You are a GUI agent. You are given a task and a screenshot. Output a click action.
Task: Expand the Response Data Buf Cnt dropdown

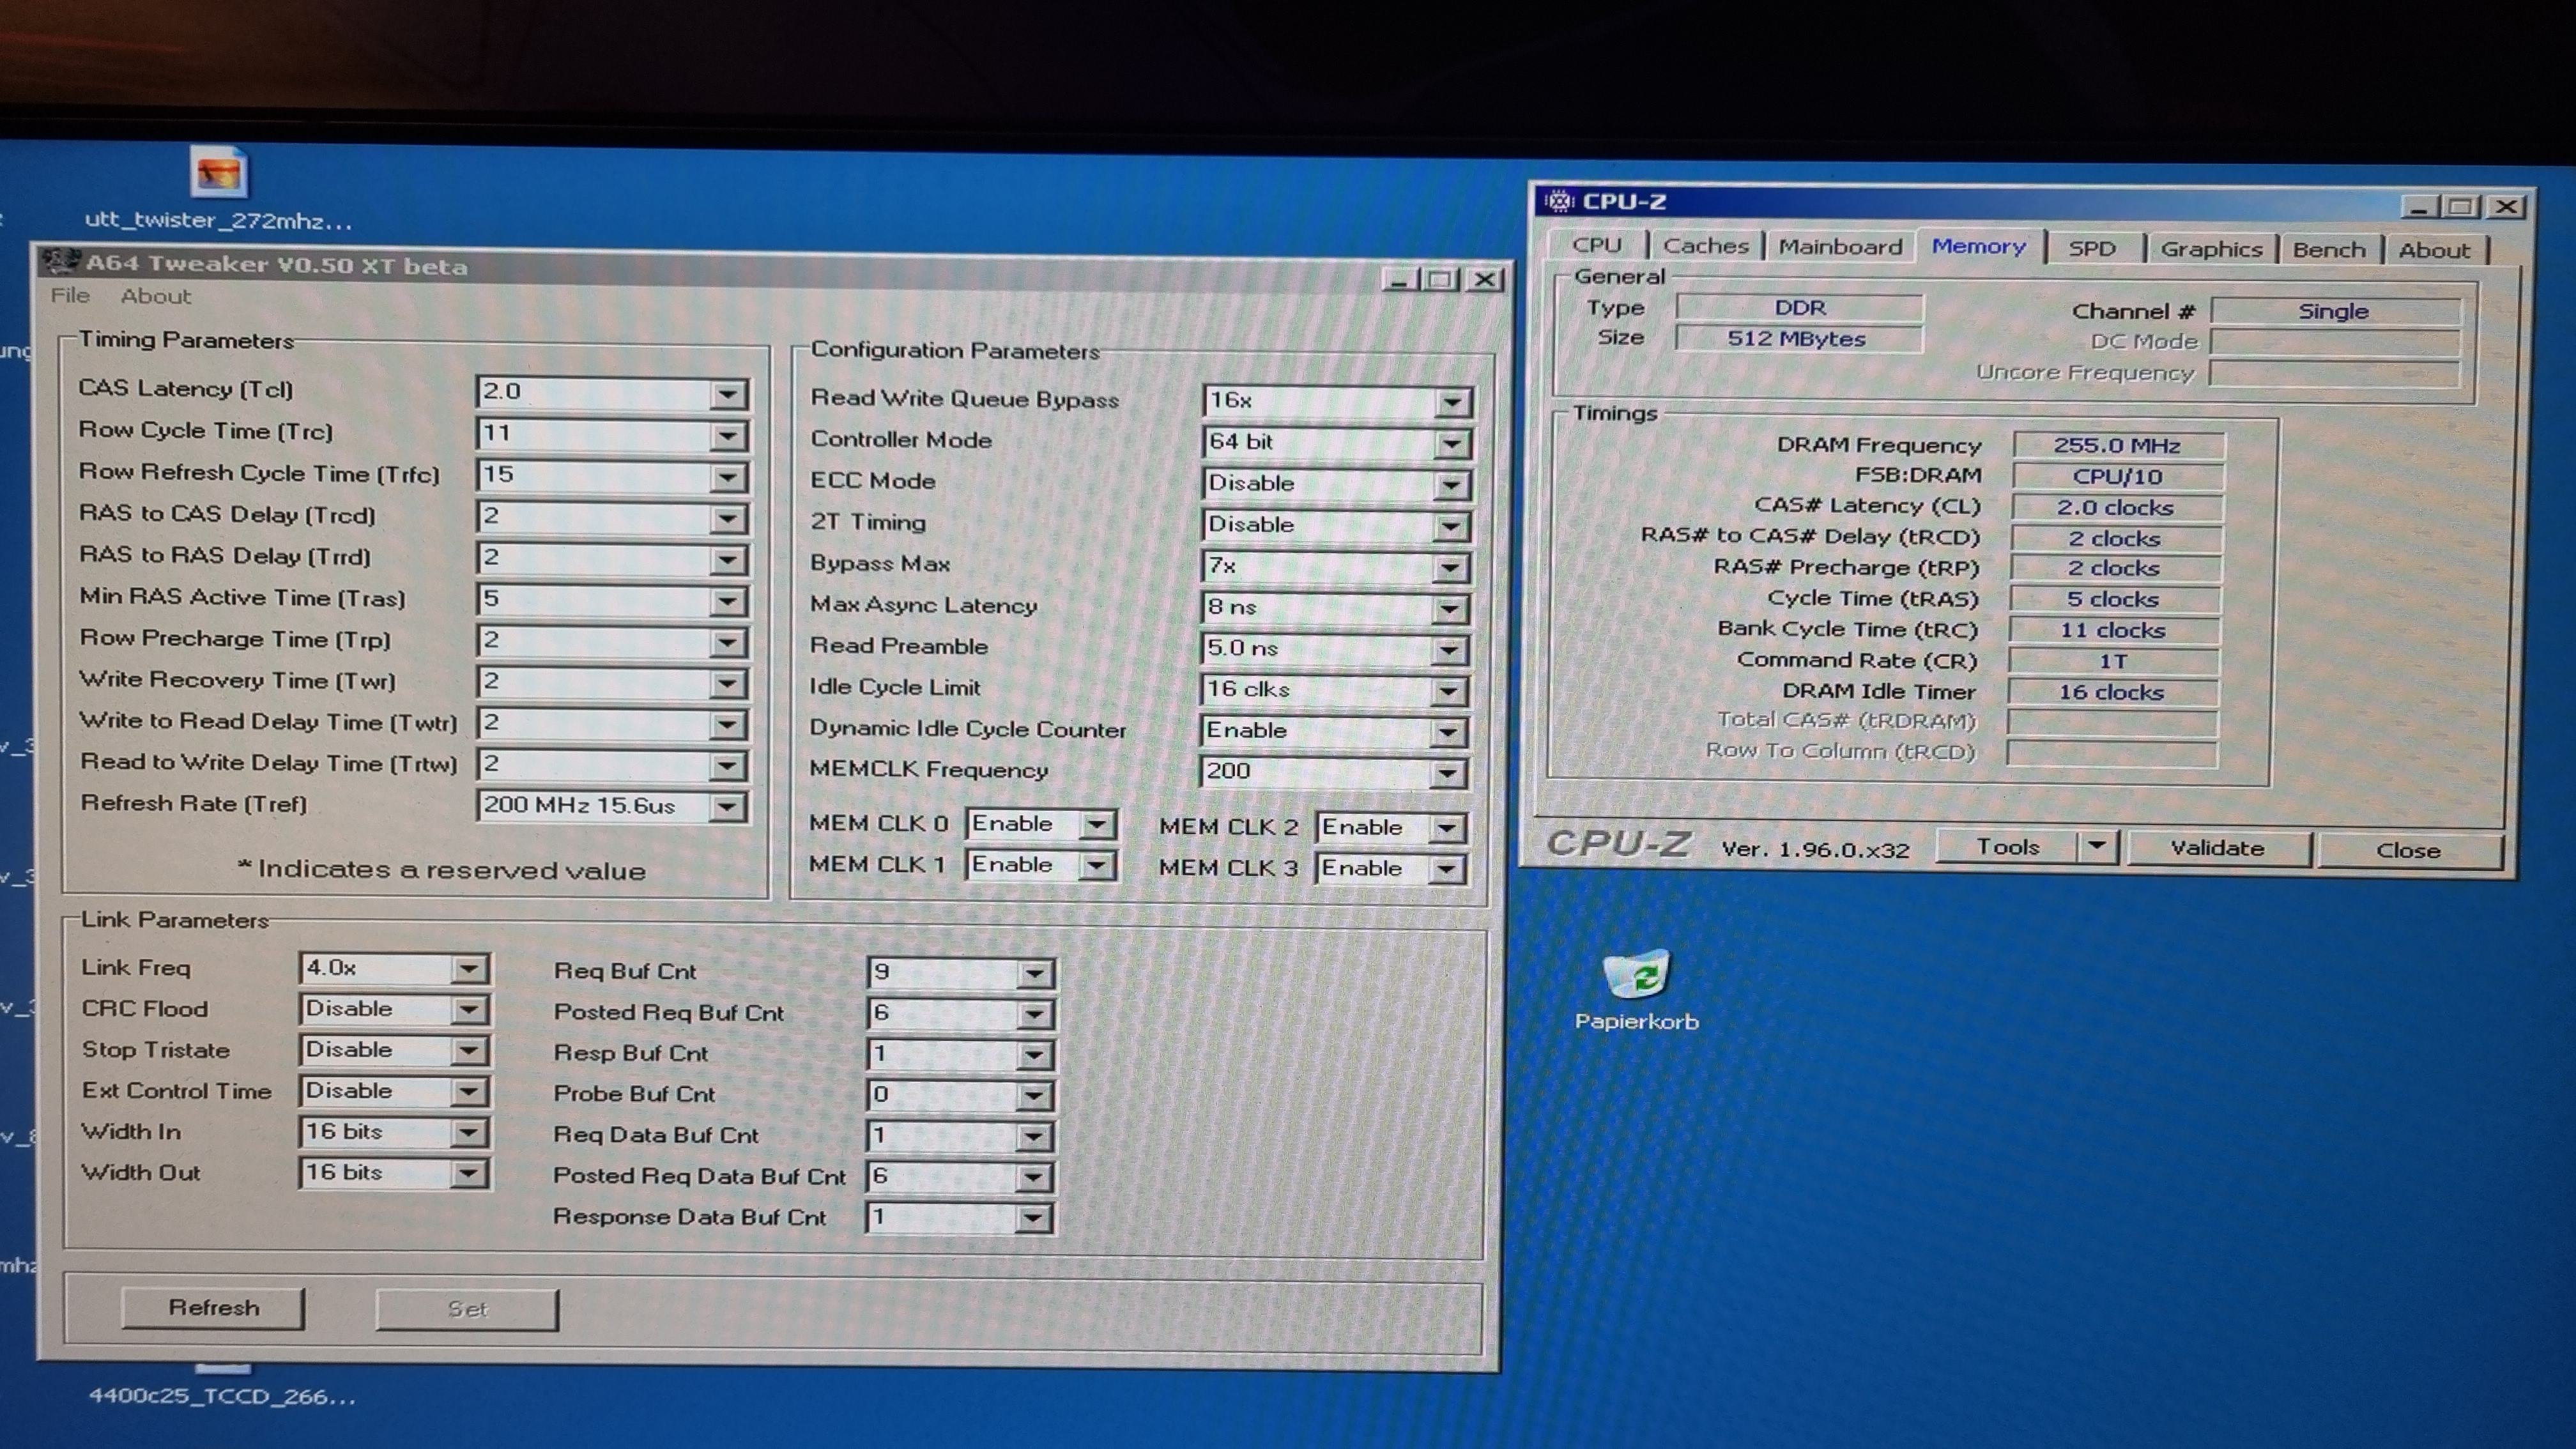tap(1035, 1219)
